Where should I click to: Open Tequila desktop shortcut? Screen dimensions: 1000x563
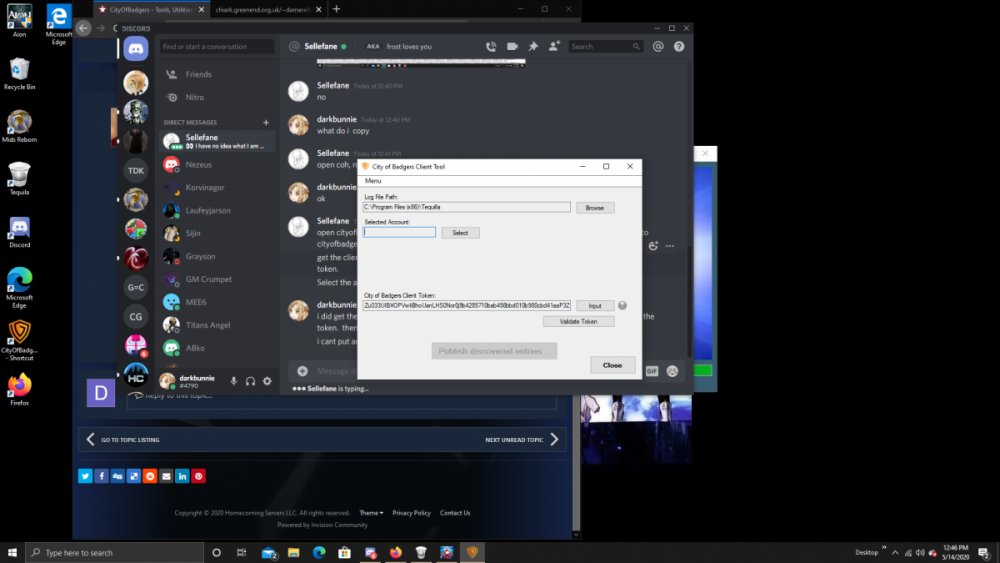(19, 179)
